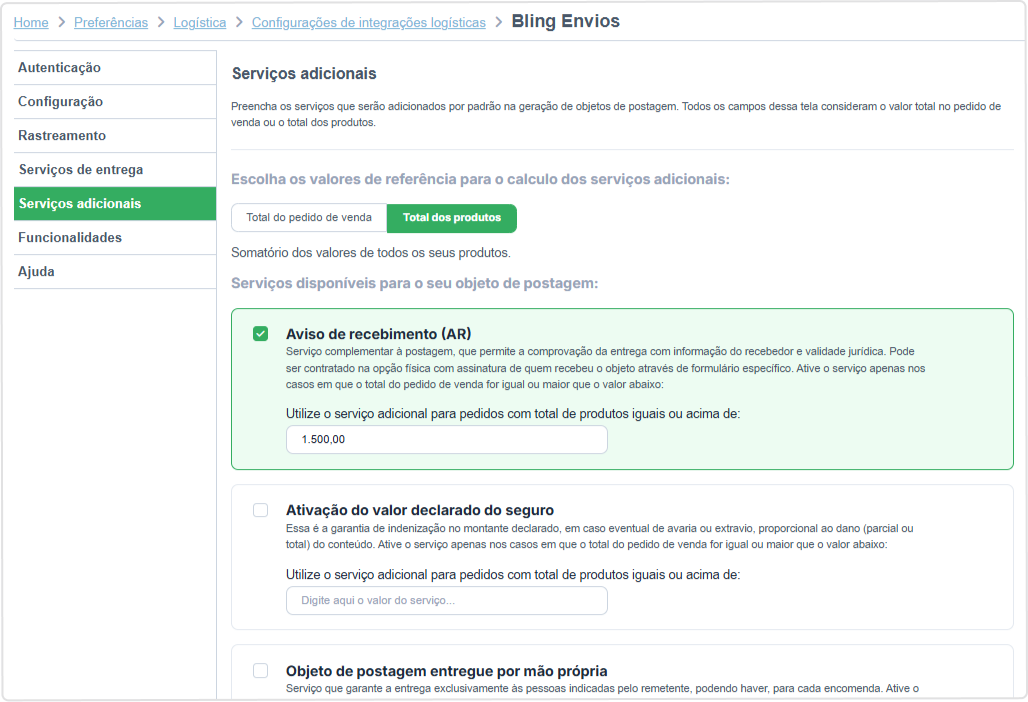Open the Configuração sidebar item
The width and height of the screenshot is (1028, 702).
click(x=115, y=102)
